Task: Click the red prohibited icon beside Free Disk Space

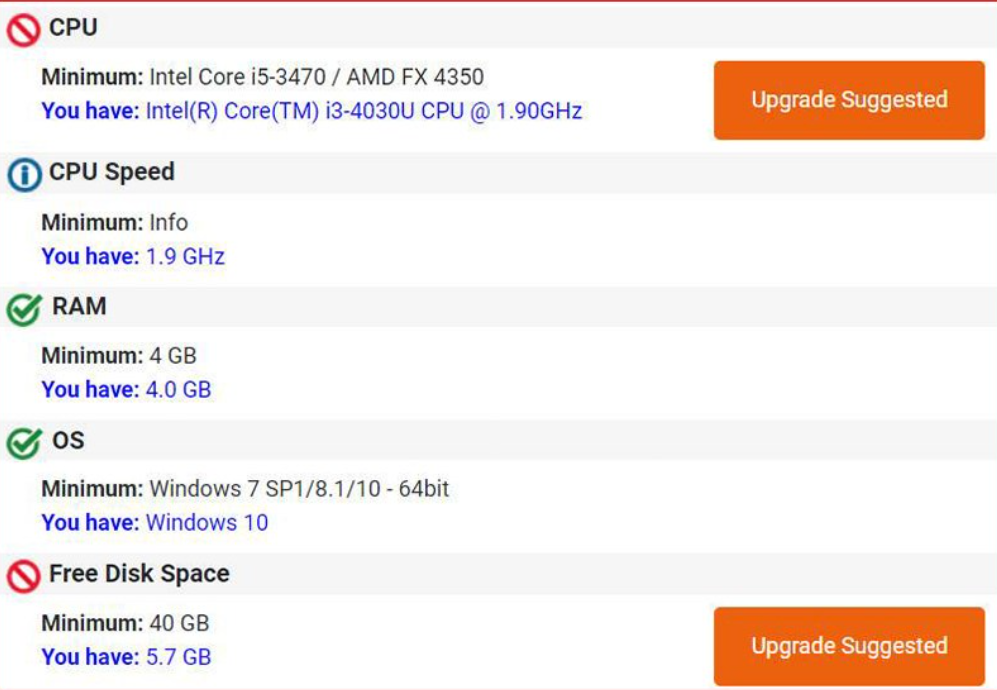Action: 24,576
